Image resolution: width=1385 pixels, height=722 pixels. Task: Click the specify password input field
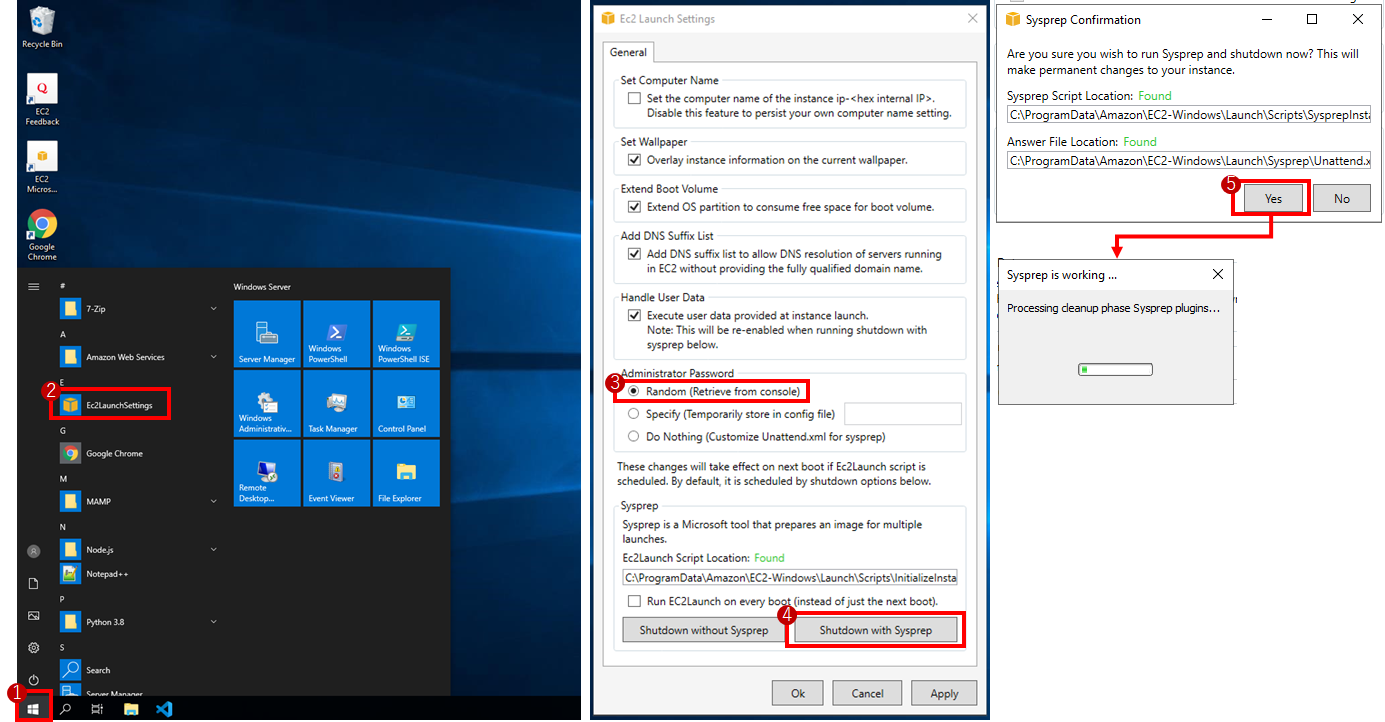[x=903, y=413]
